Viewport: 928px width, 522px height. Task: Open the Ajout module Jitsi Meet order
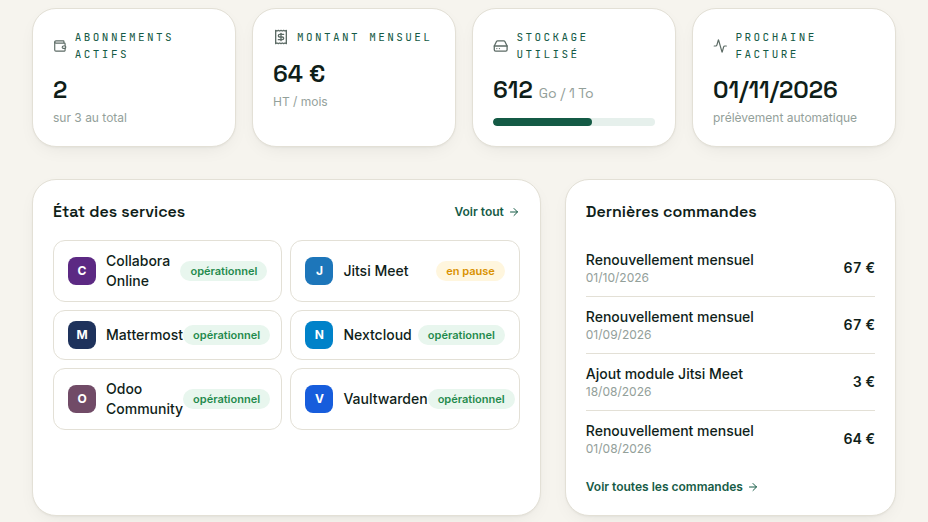730,382
